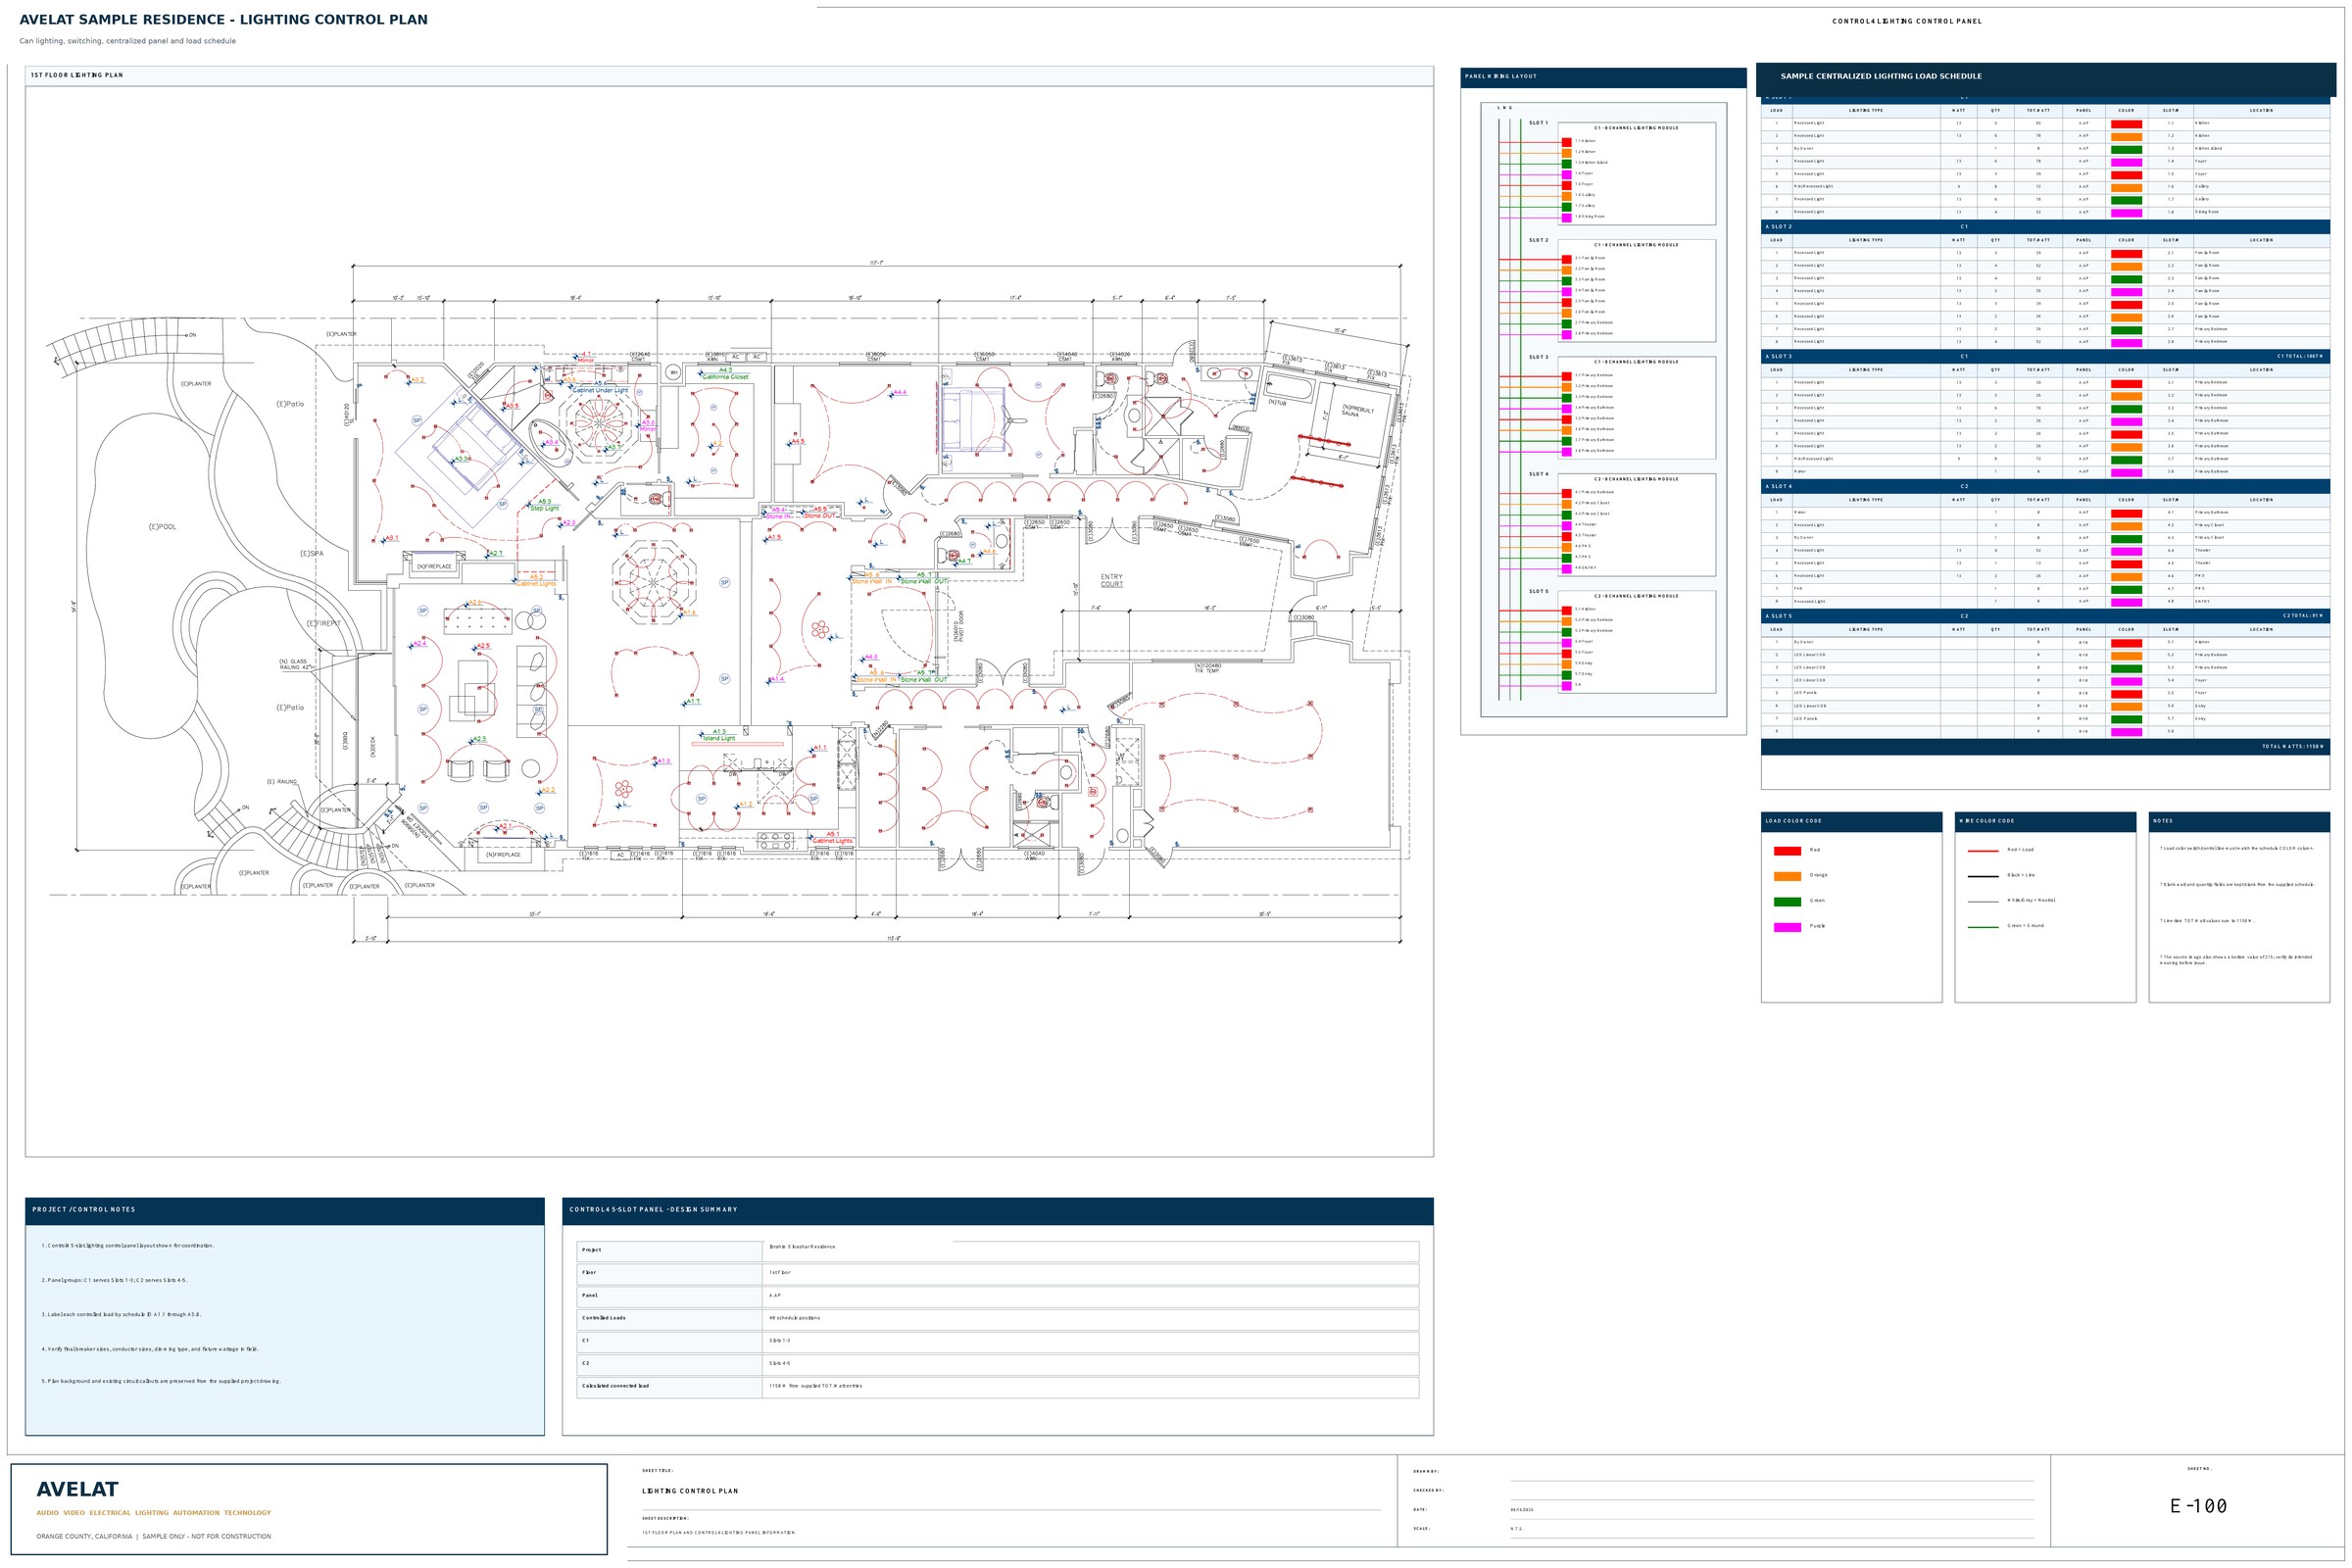
Task: Click the 'LOAD COLOR CODE' legend header
Action: click(1851, 821)
